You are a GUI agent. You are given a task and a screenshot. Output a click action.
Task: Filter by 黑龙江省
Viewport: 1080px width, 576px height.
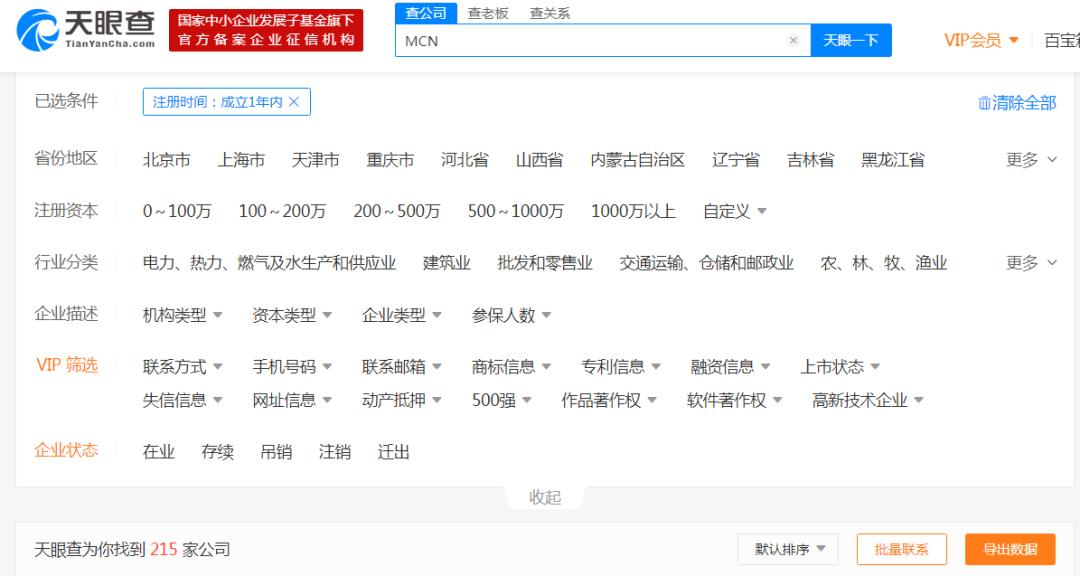[x=893, y=160]
